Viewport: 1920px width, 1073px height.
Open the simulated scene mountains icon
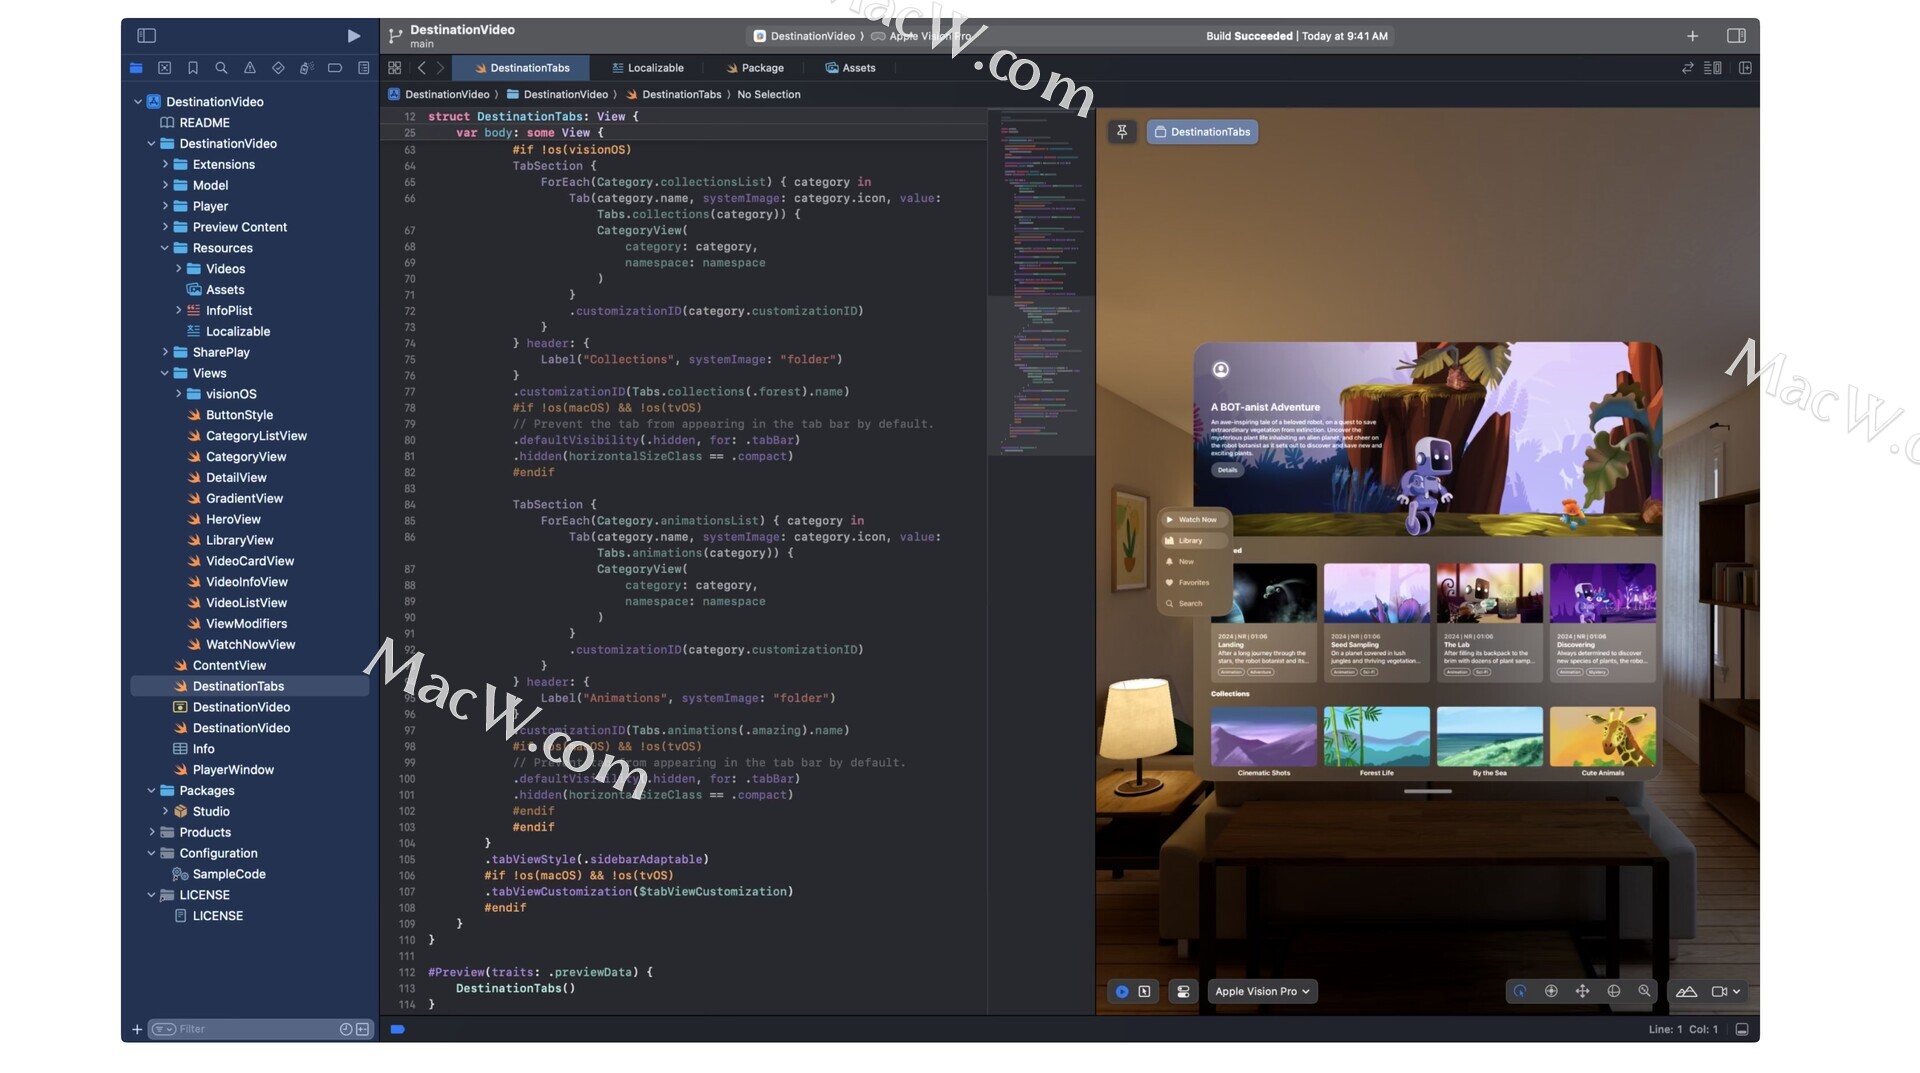coord(1686,991)
